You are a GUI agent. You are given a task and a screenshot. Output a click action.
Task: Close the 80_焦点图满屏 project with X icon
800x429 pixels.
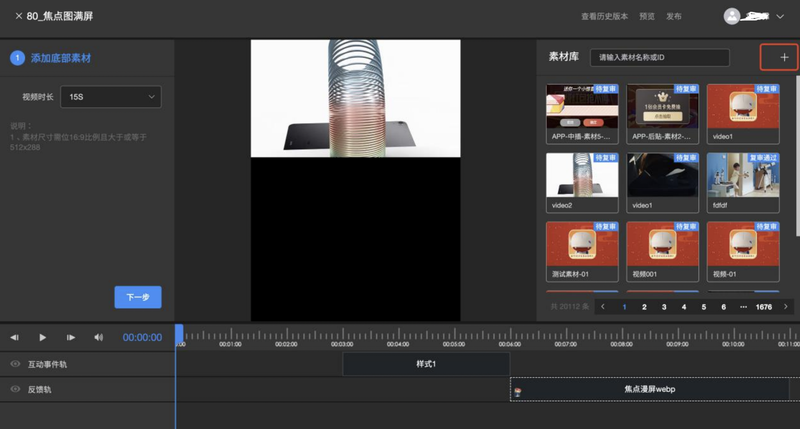pos(18,16)
